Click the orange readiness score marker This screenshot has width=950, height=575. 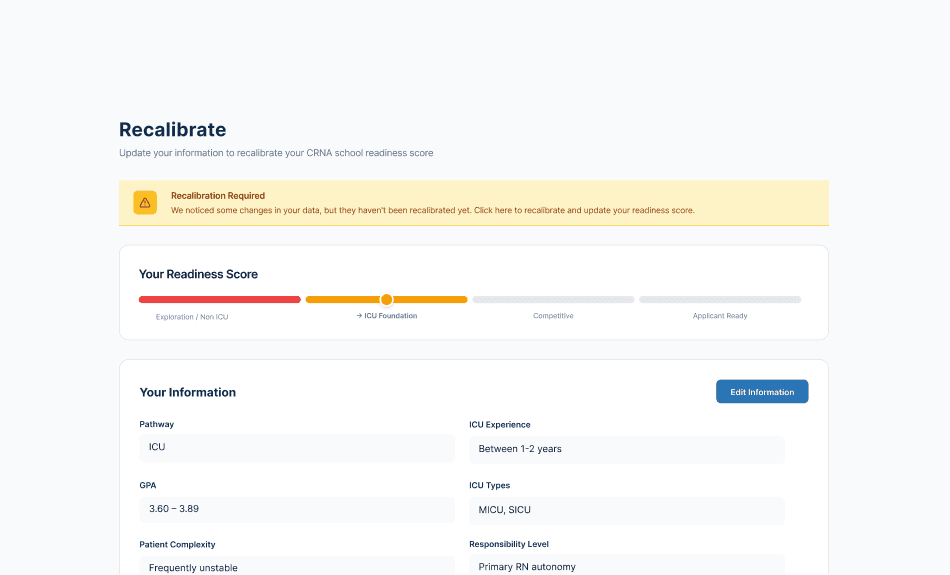[387, 299]
